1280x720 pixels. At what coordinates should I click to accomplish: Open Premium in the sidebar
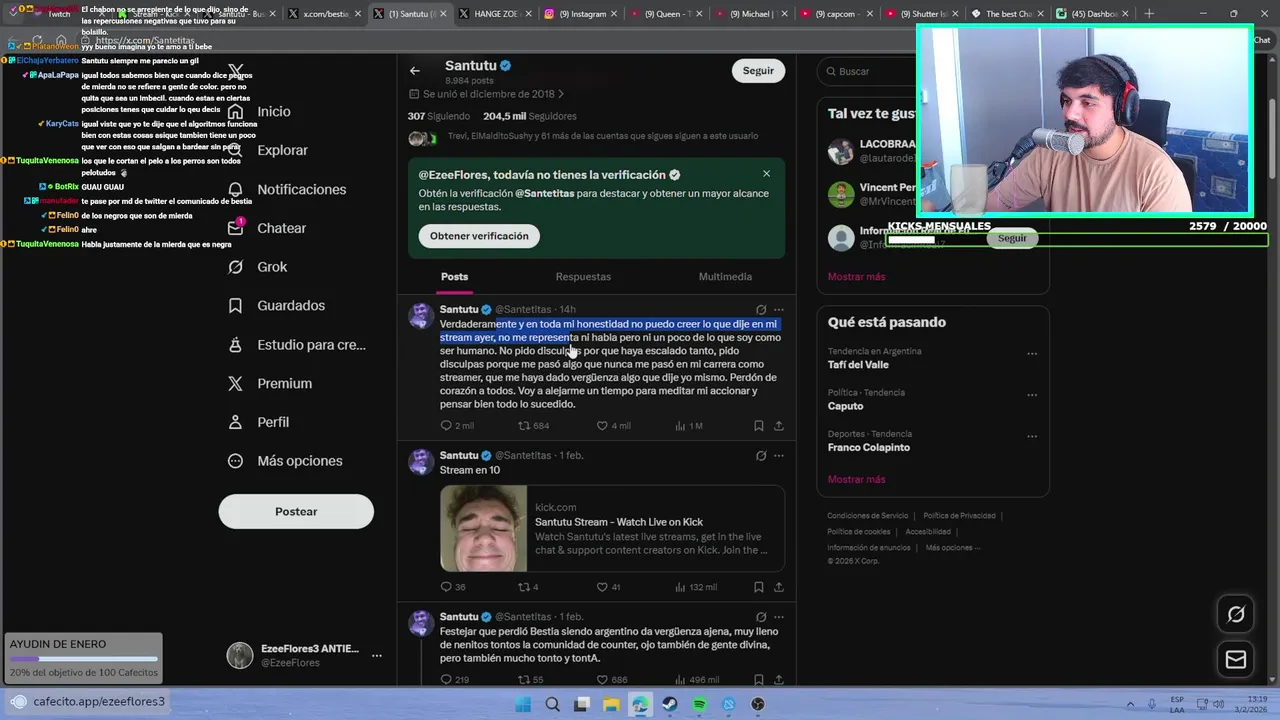click(269, 383)
